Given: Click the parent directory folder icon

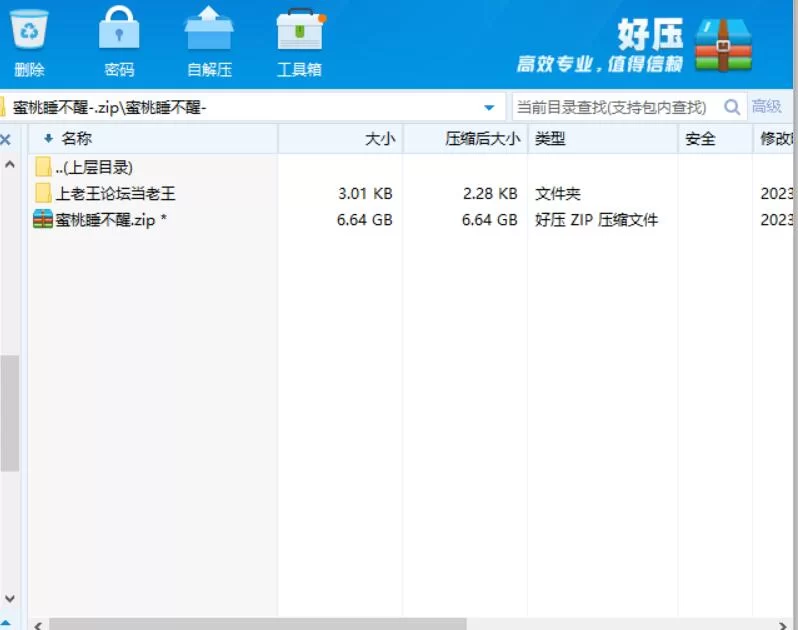Looking at the screenshot, I should pos(43,167).
